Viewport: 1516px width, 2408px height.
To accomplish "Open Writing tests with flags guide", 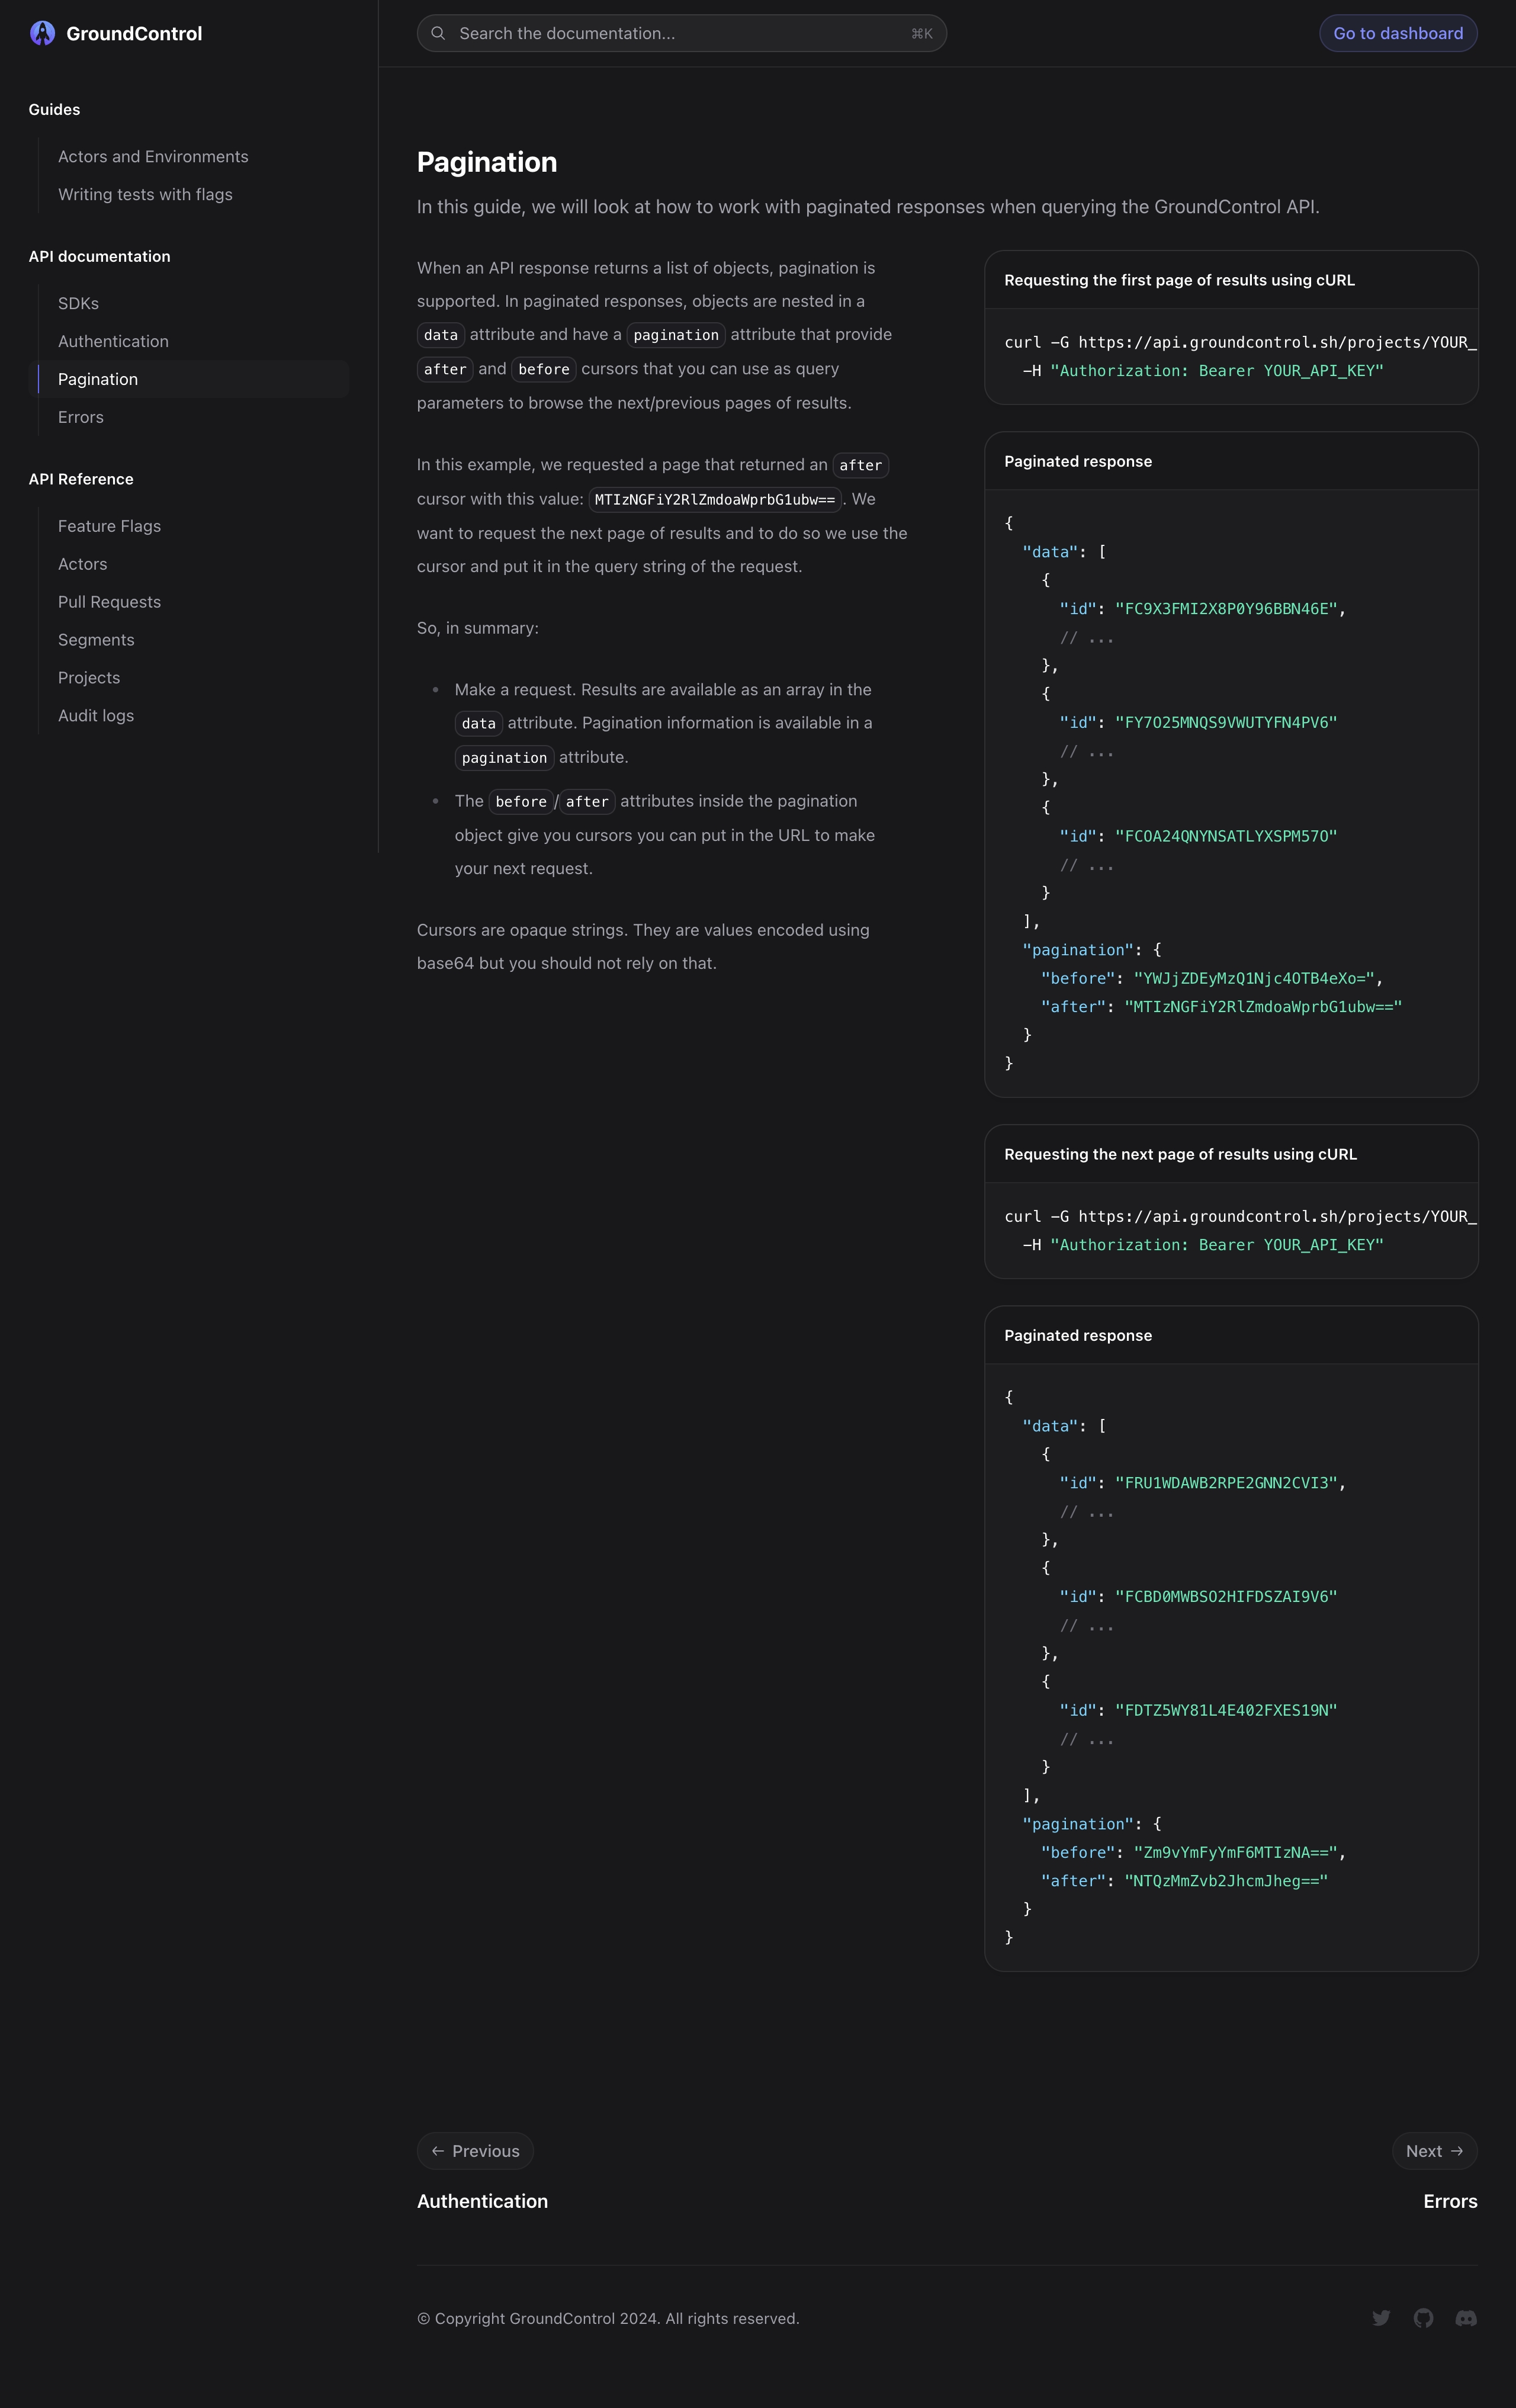I will tap(145, 195).
